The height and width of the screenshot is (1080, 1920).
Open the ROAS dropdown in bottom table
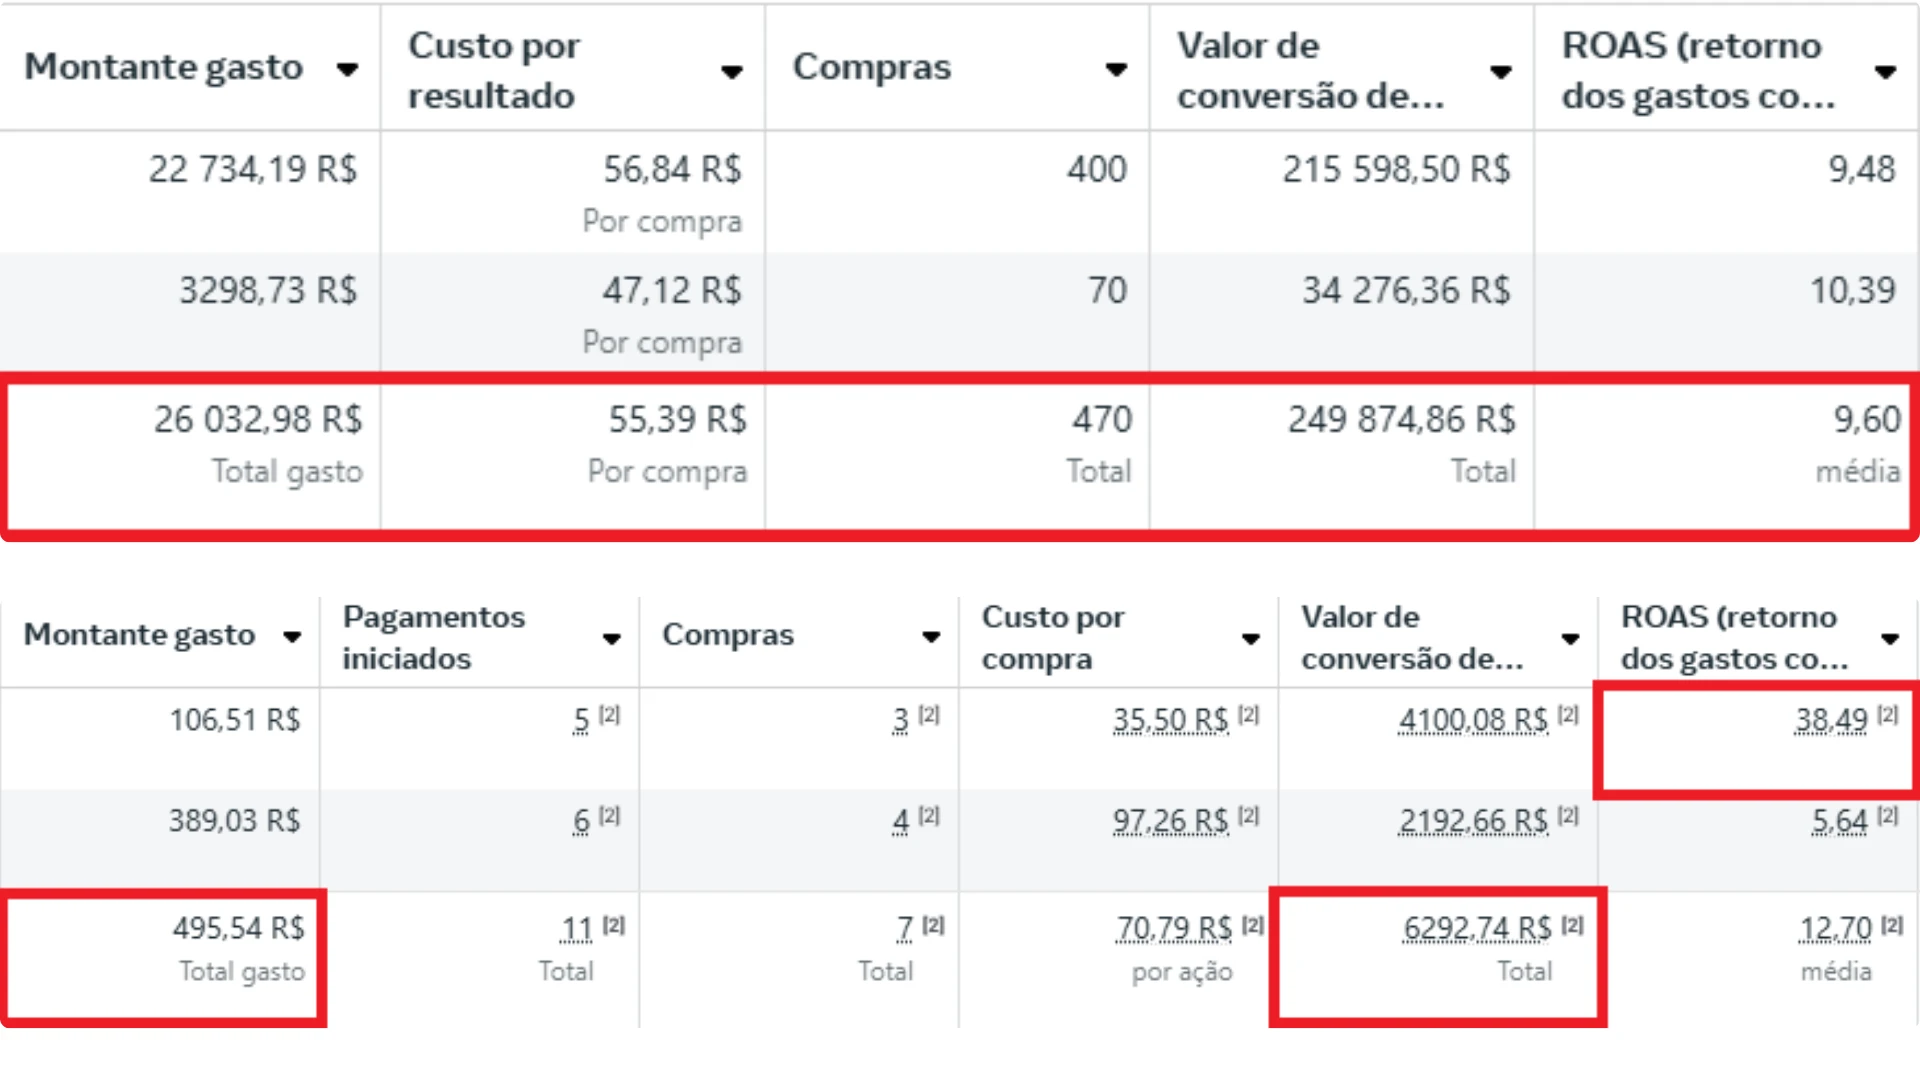(x=1889, y=640)
